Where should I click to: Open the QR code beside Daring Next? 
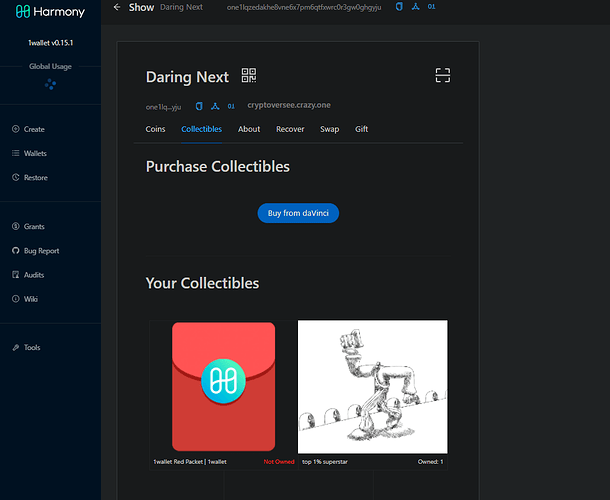249,76
